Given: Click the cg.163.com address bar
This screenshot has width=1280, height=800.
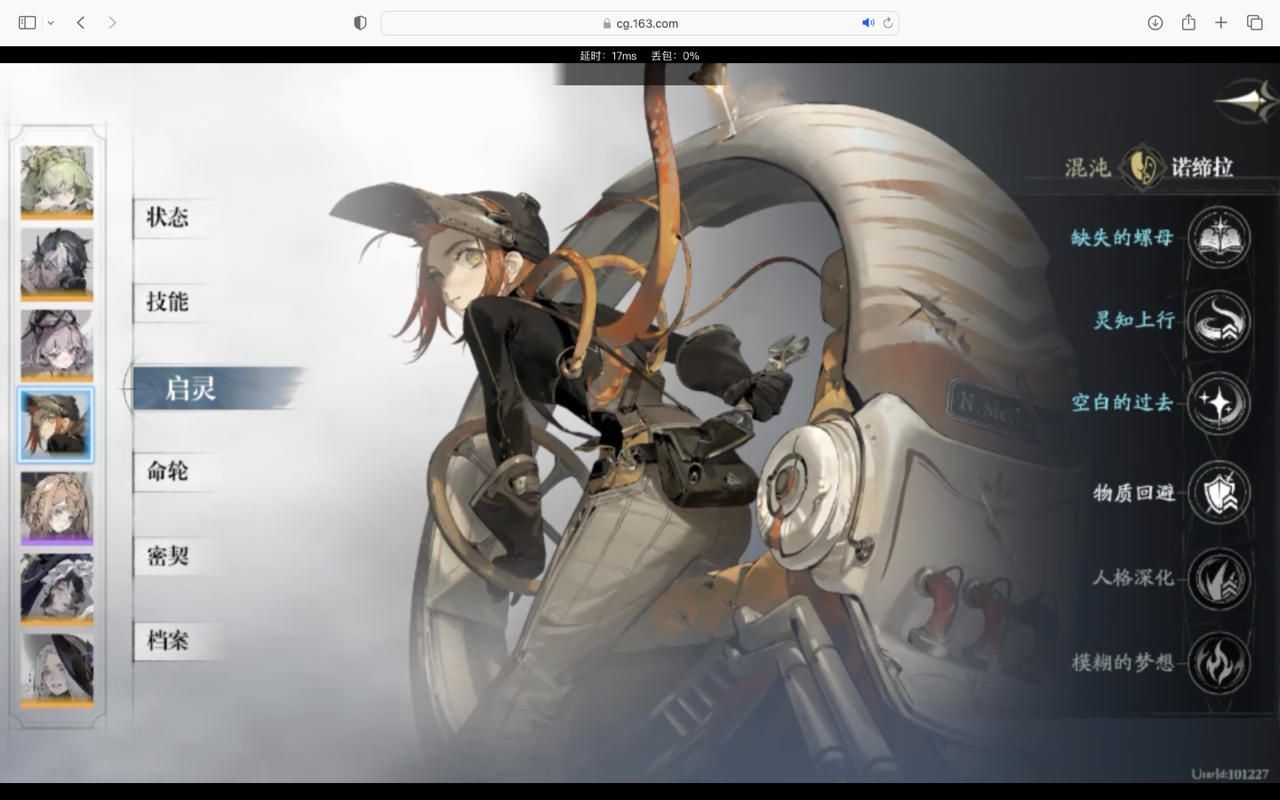Looking at the screenshot, I should click(640, 23).
